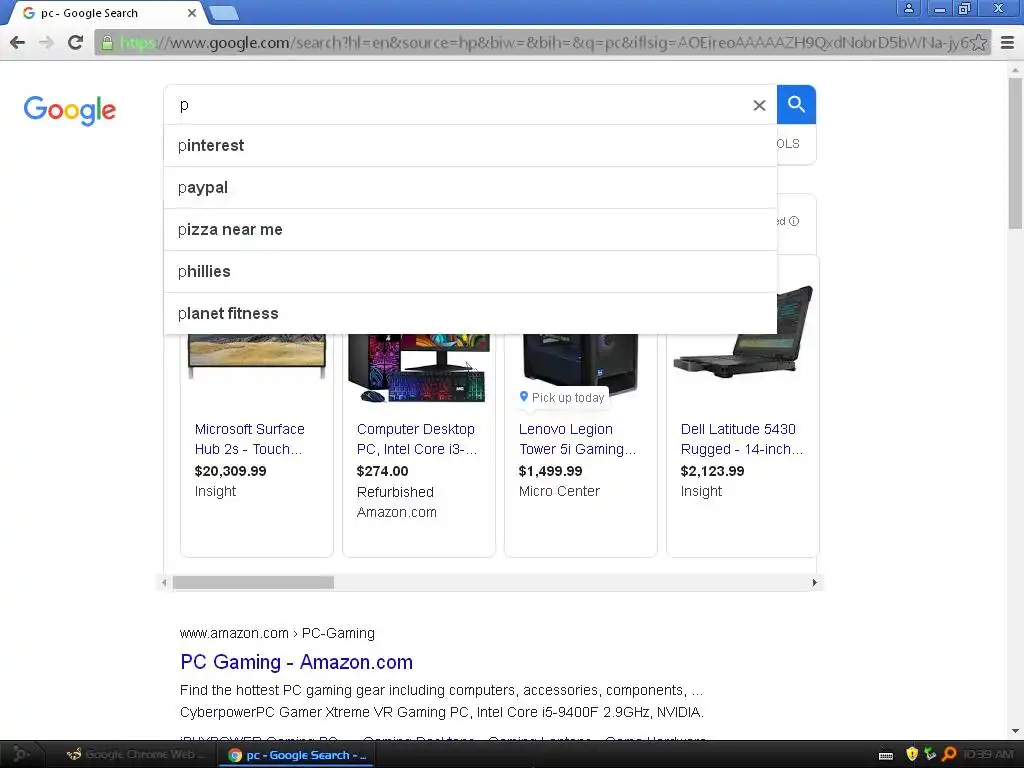
Task: Click the RGB desktop PC product image
Action: pos(419,368)
